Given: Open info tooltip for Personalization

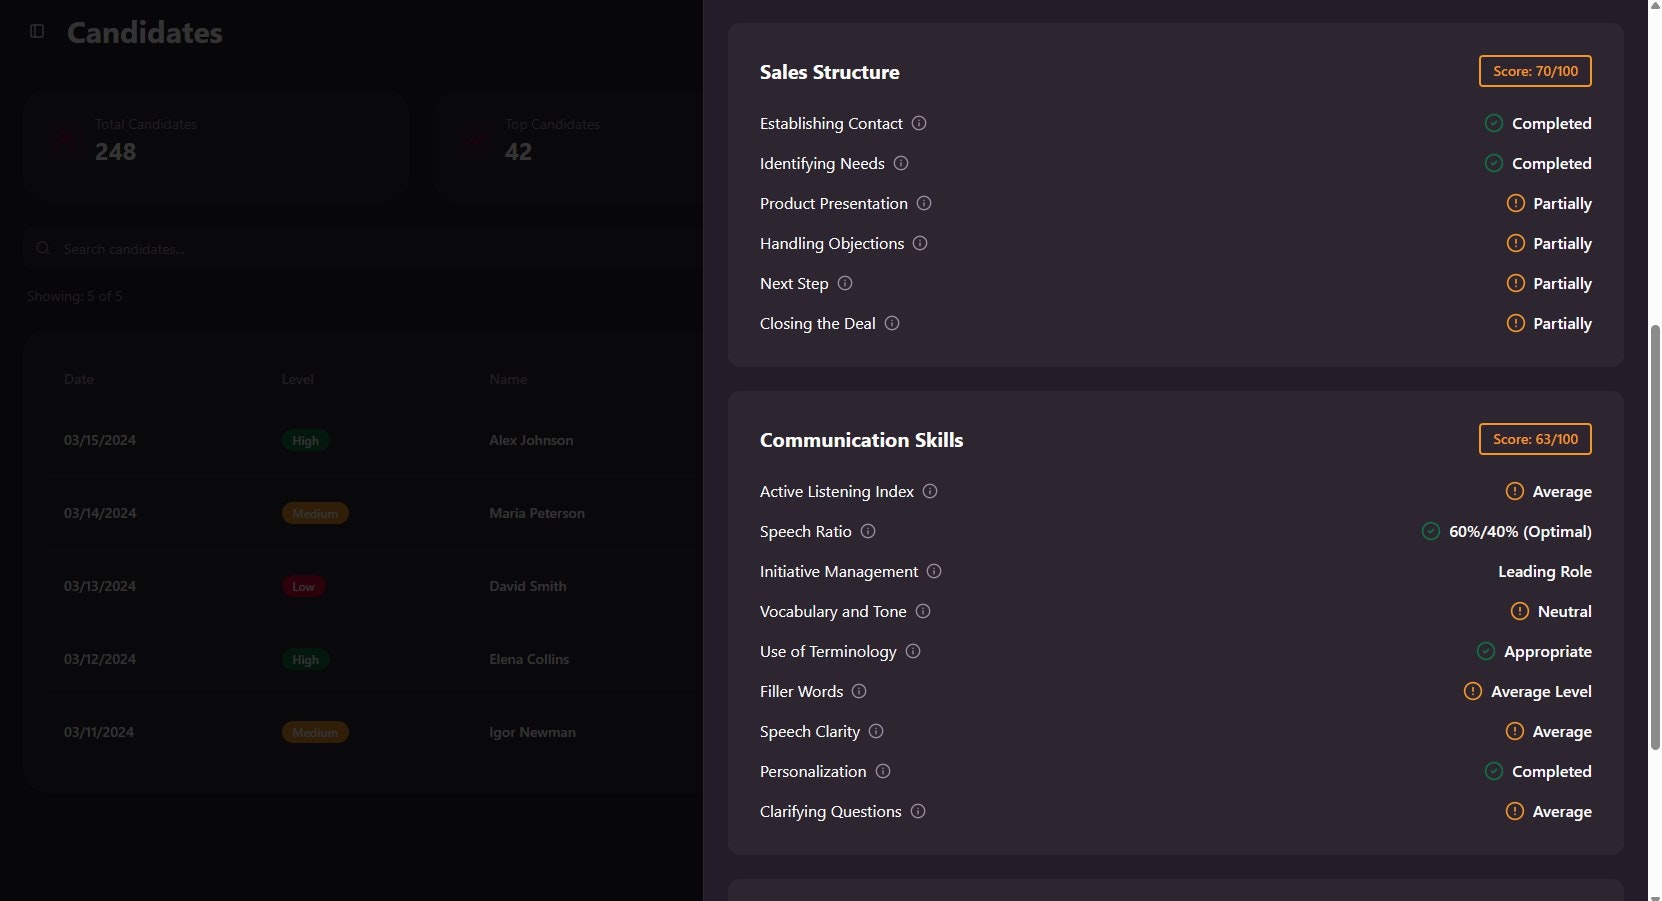Looking at the screenshot, I should pos(881,771).
